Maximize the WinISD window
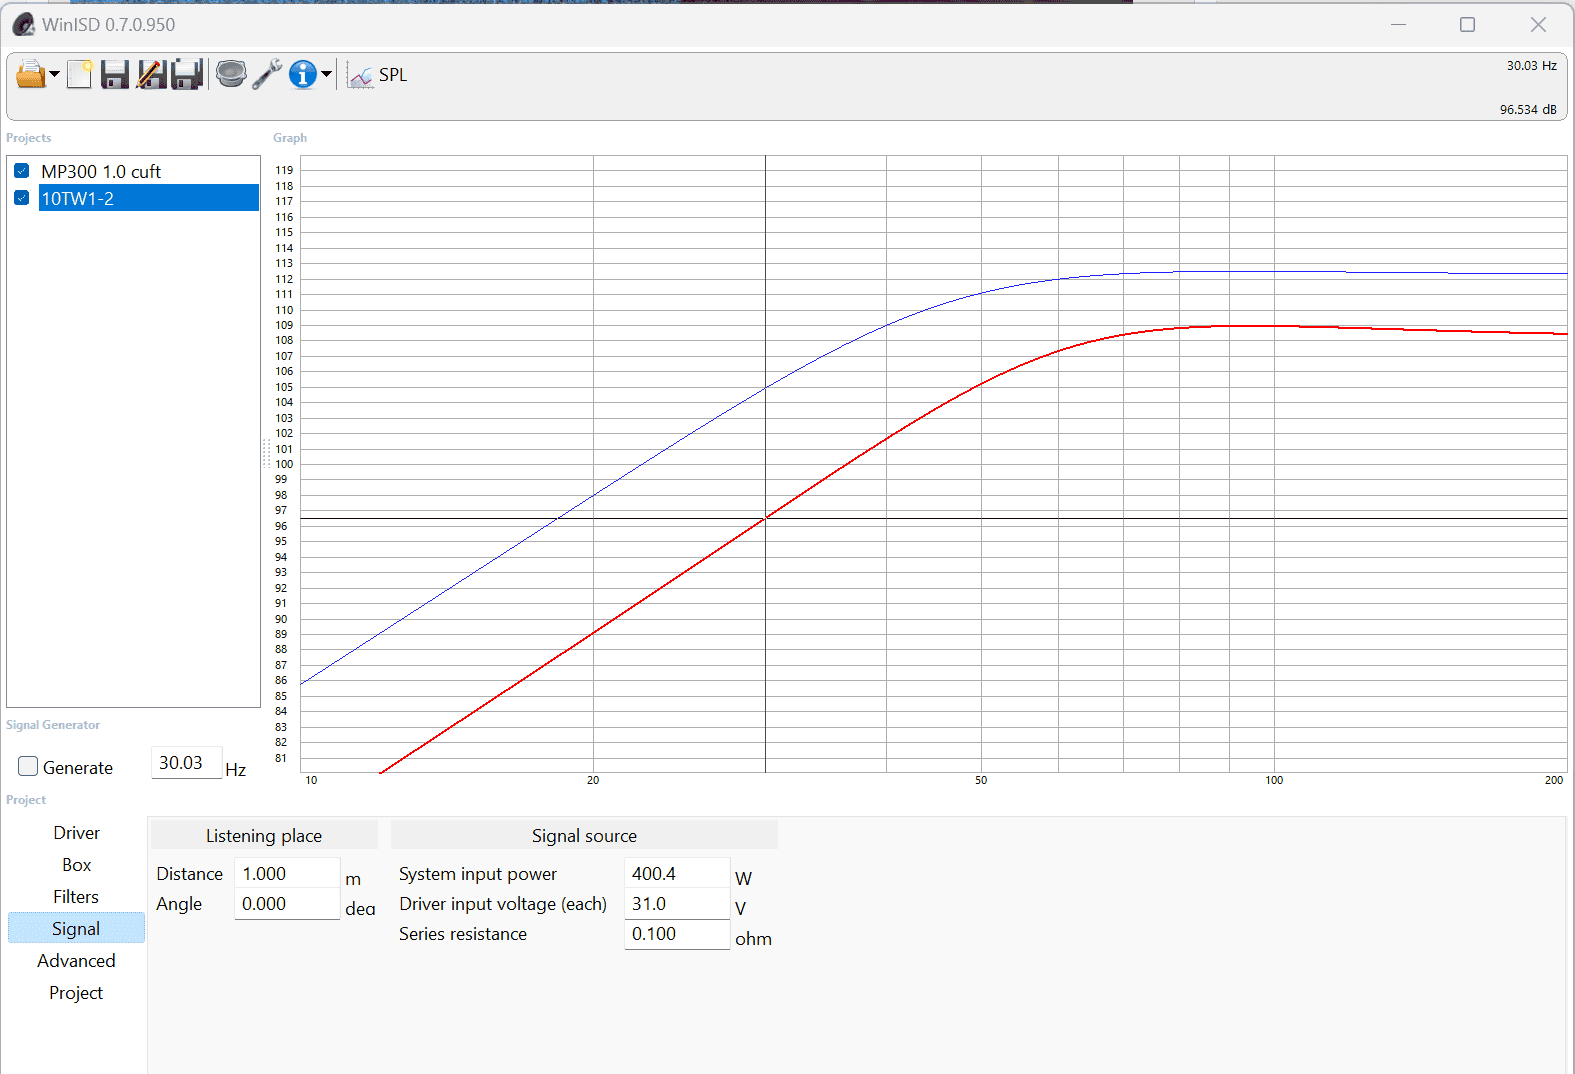1575x1074 pixels. click(x=1467, y=24)
